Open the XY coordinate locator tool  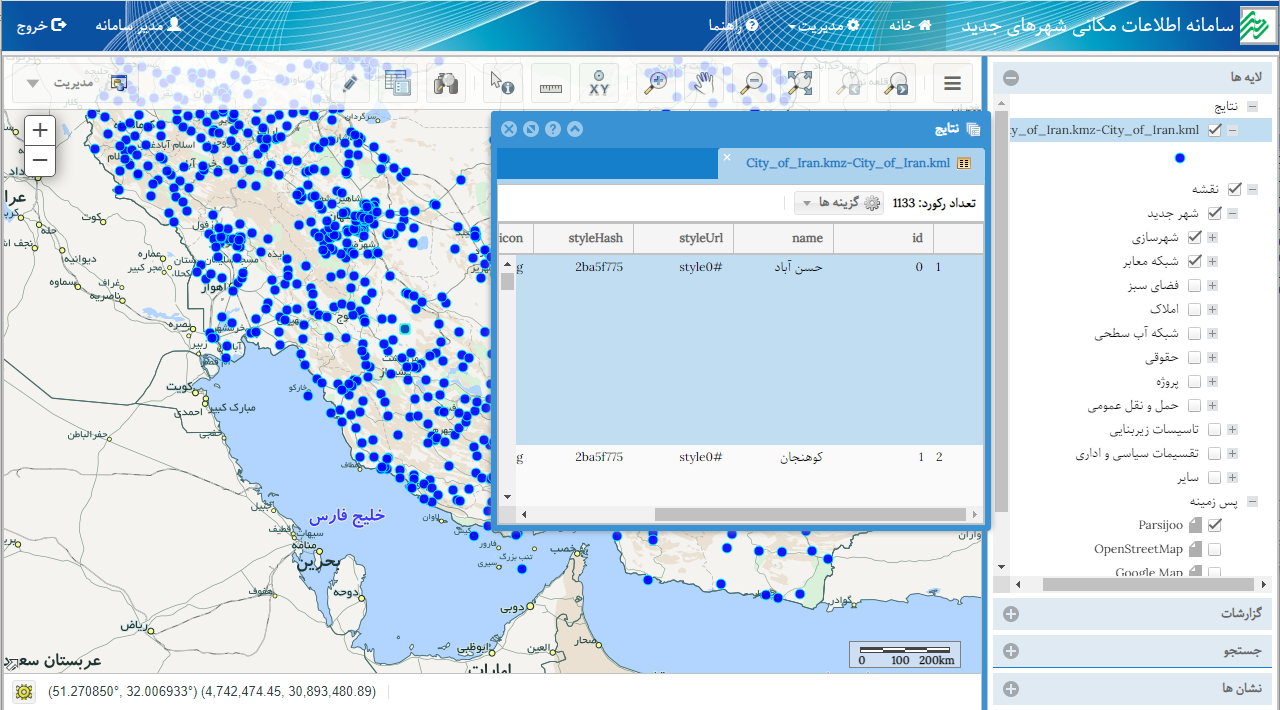598,84
